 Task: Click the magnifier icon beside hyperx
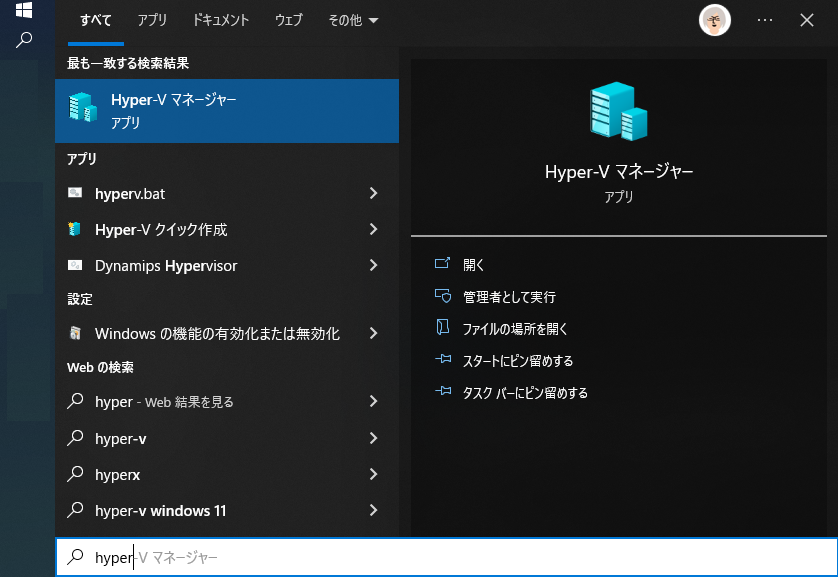(75, 474)
